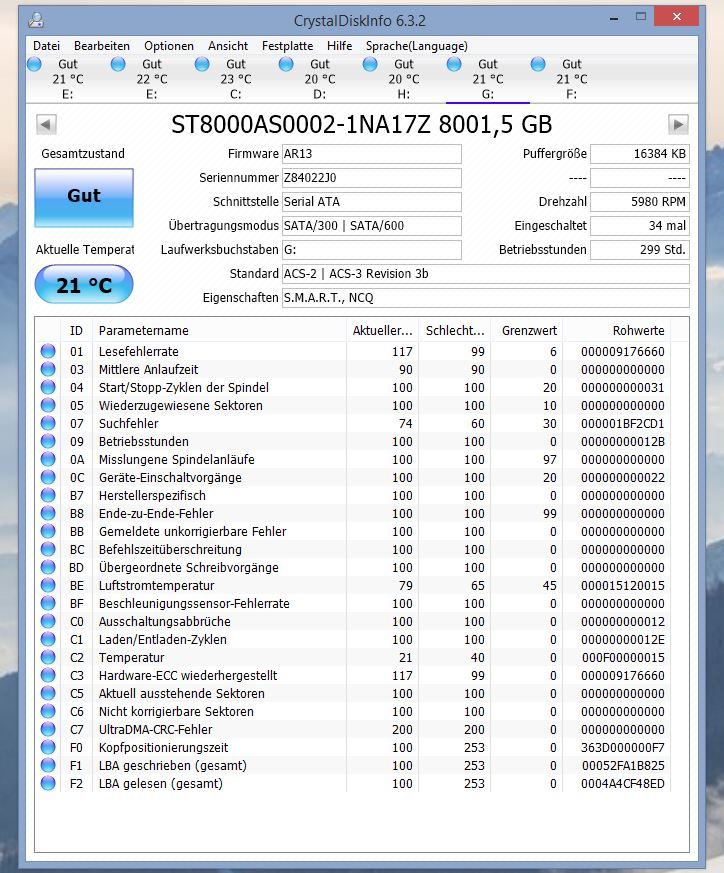724x873 pixels.
Task: Click the Puffergröße value 16384 KB
Action: [x=639, y=154]
